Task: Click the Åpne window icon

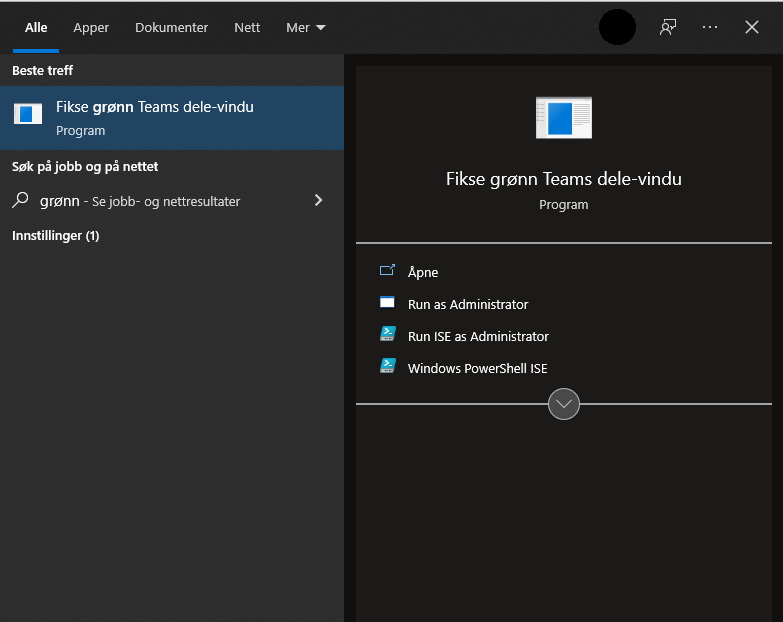Action: pos(387,270)
